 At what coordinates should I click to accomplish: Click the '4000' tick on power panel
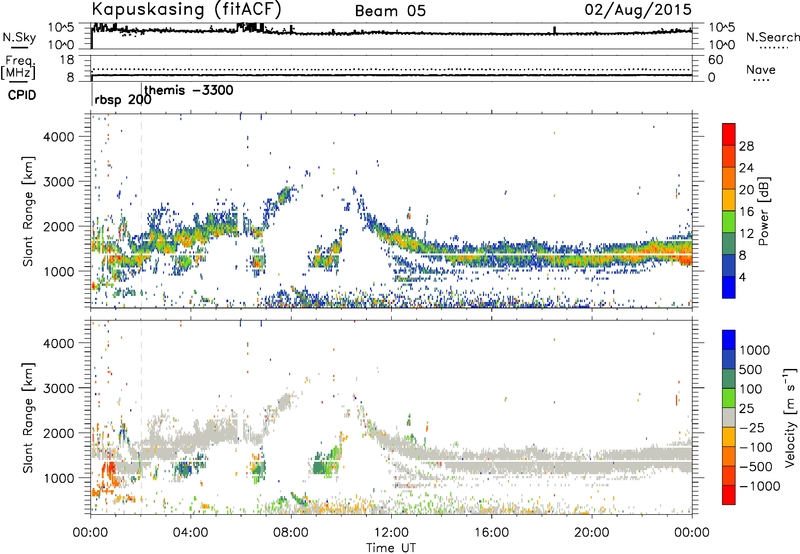click(58, 137)
